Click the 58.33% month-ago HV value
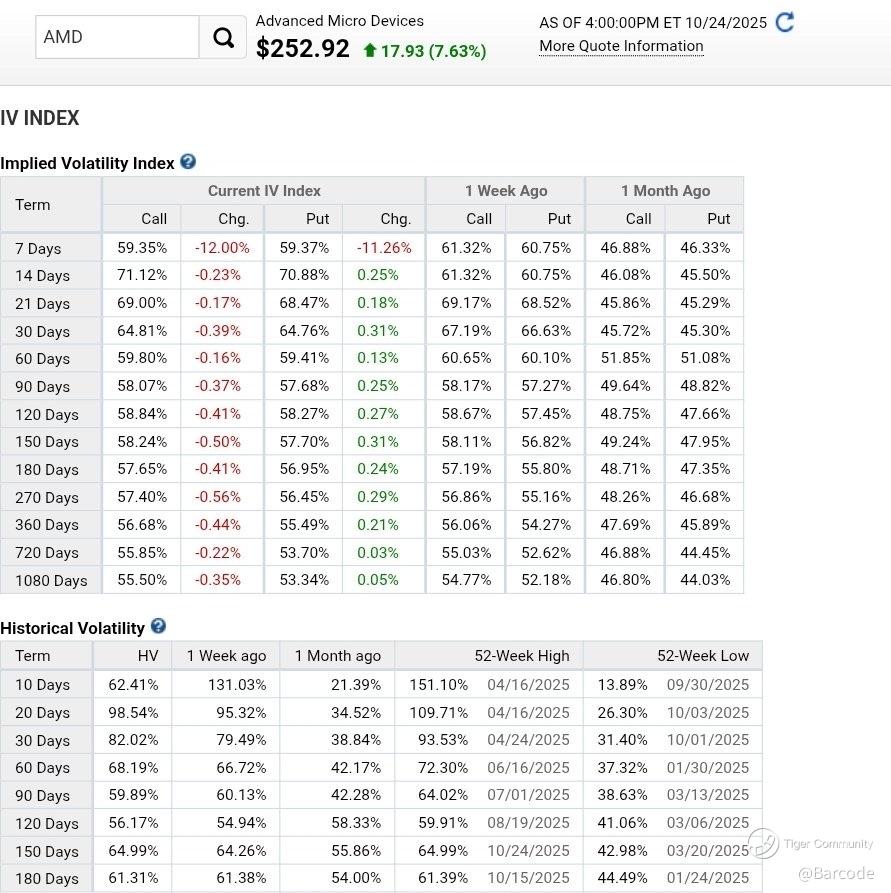891x893 pixels. (x=356, y=823)
